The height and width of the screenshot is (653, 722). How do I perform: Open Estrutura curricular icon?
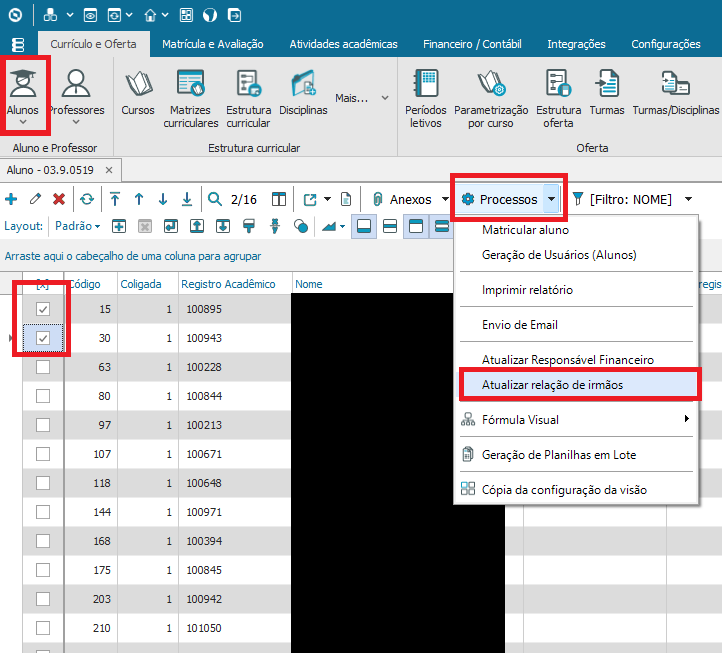(x=249, y=98)
